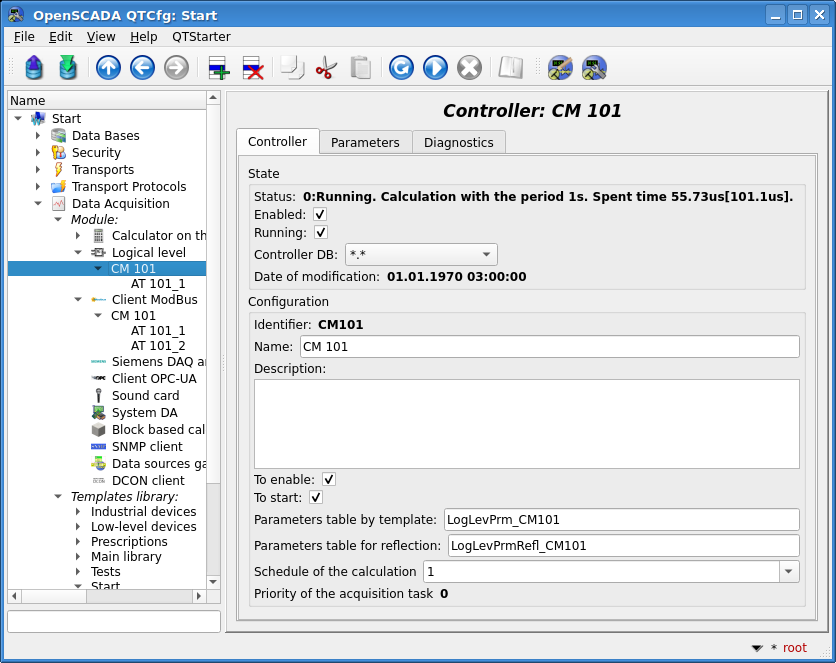Click into the Name field containing CM 101

pyautogui.click(x=550, y=346)
